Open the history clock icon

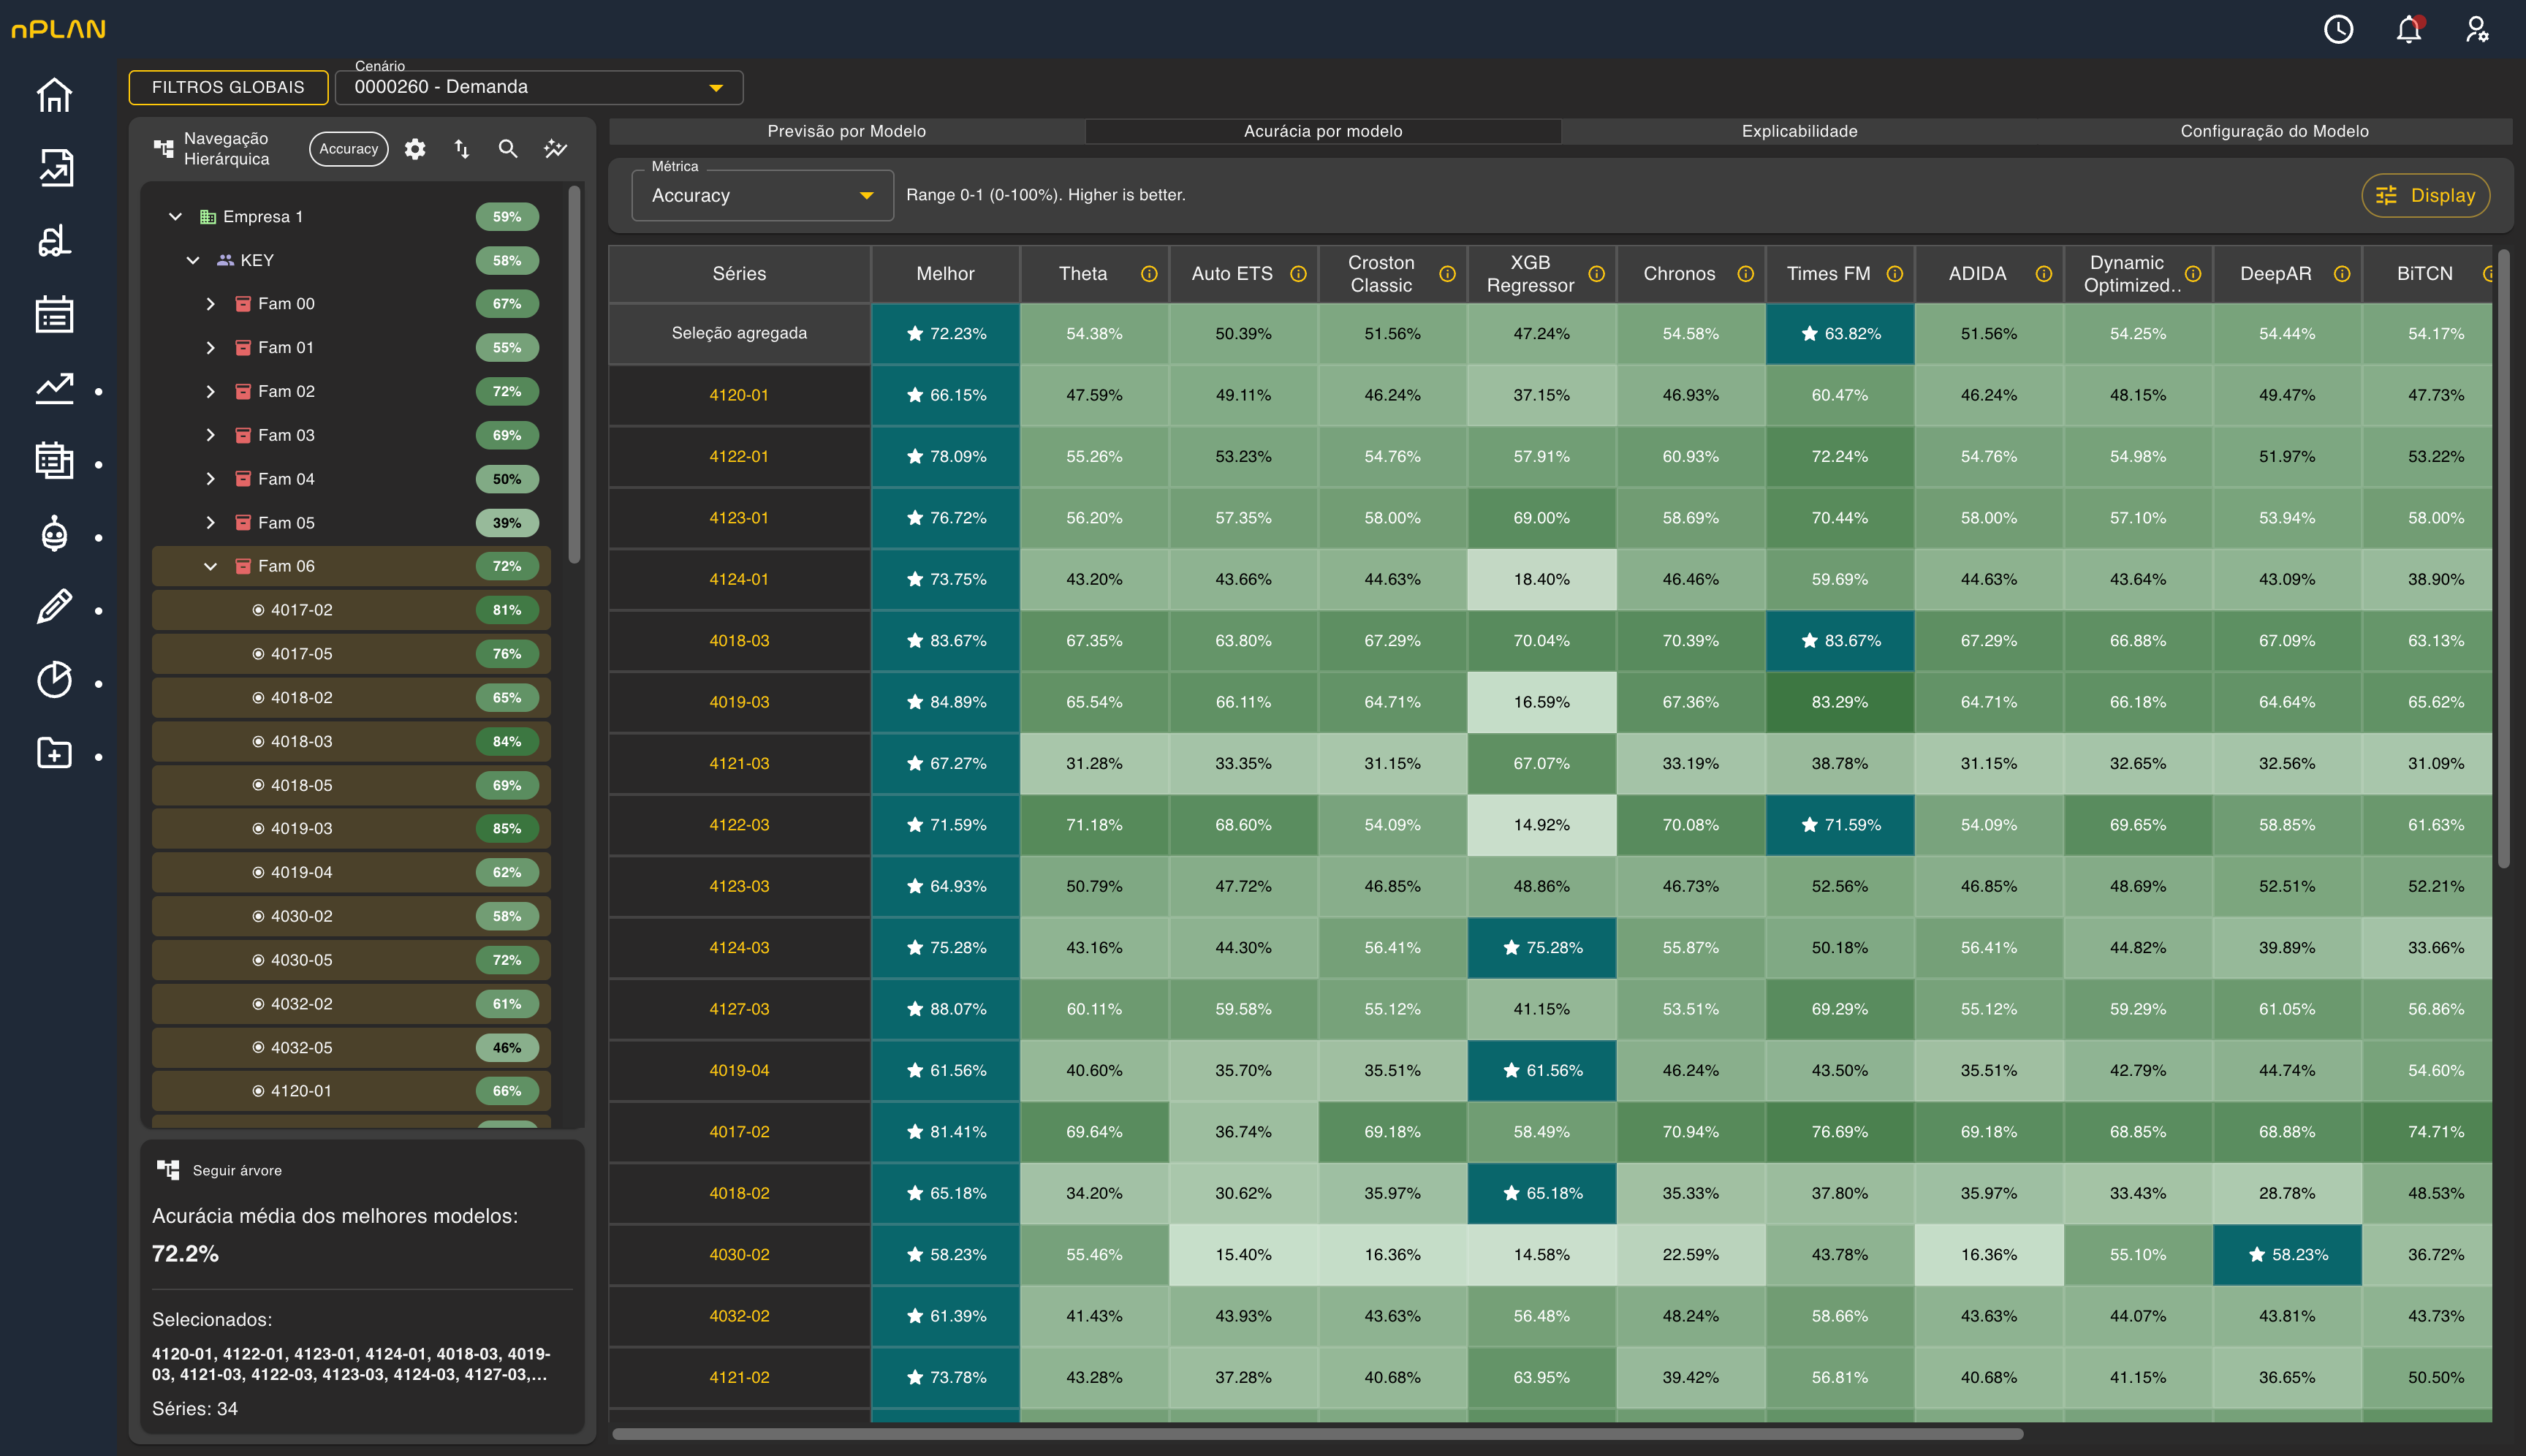coord(2338,29)
